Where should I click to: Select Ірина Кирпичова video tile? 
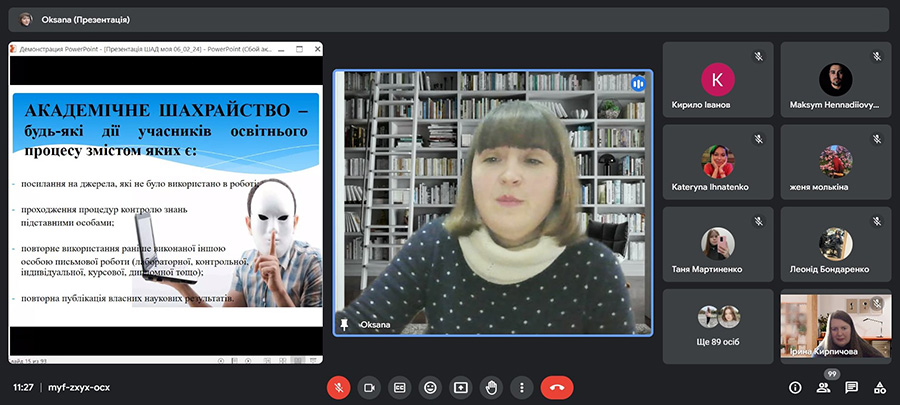(836, 326)
